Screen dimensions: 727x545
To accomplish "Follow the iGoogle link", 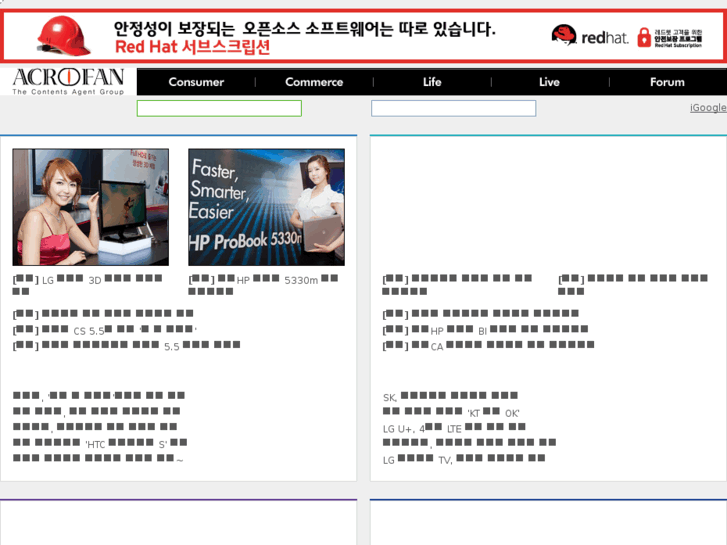I will (708, 108).
